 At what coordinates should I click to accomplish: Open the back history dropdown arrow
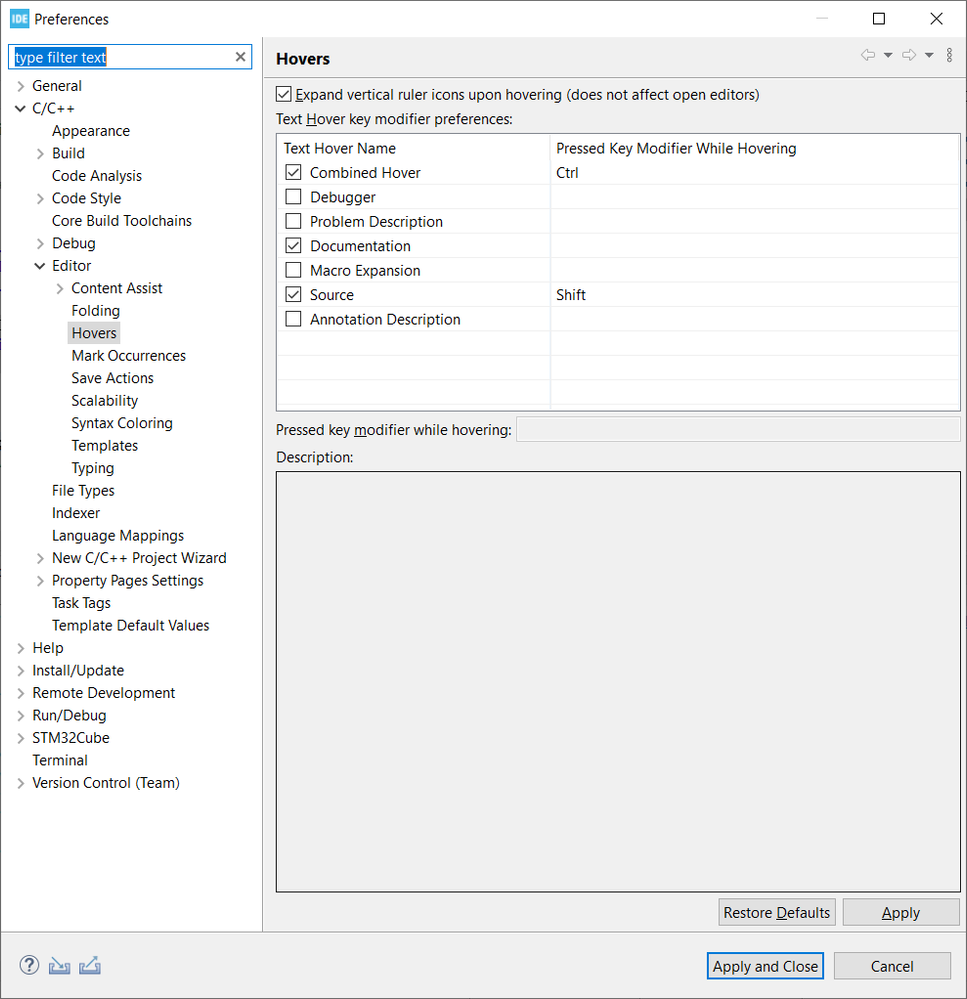(x=888, y=56)
